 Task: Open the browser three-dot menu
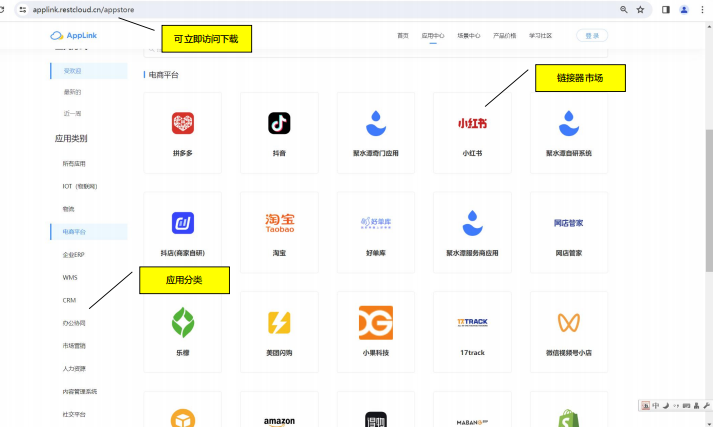702,10
